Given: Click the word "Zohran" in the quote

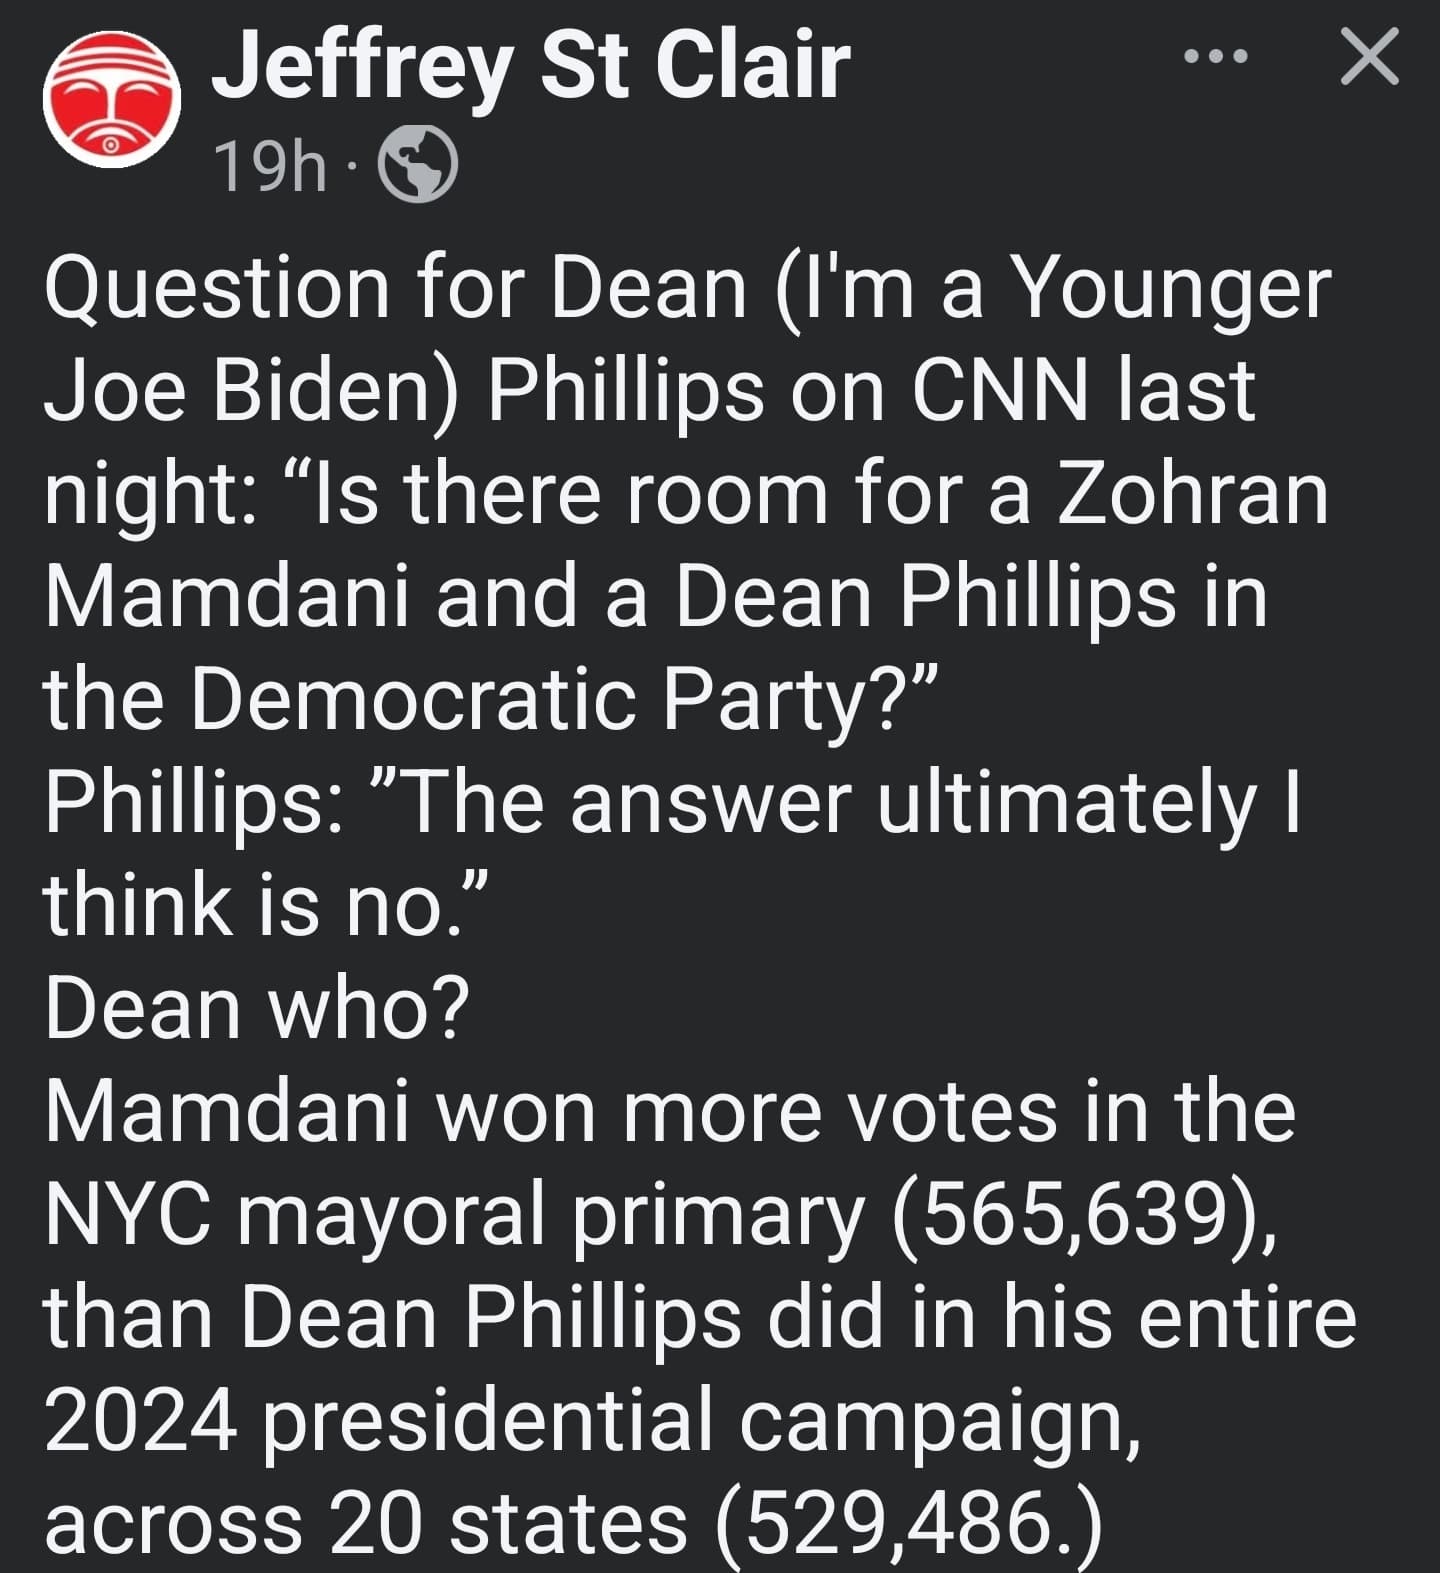Looking at the screenshot, I should [x=1195, y=493].
